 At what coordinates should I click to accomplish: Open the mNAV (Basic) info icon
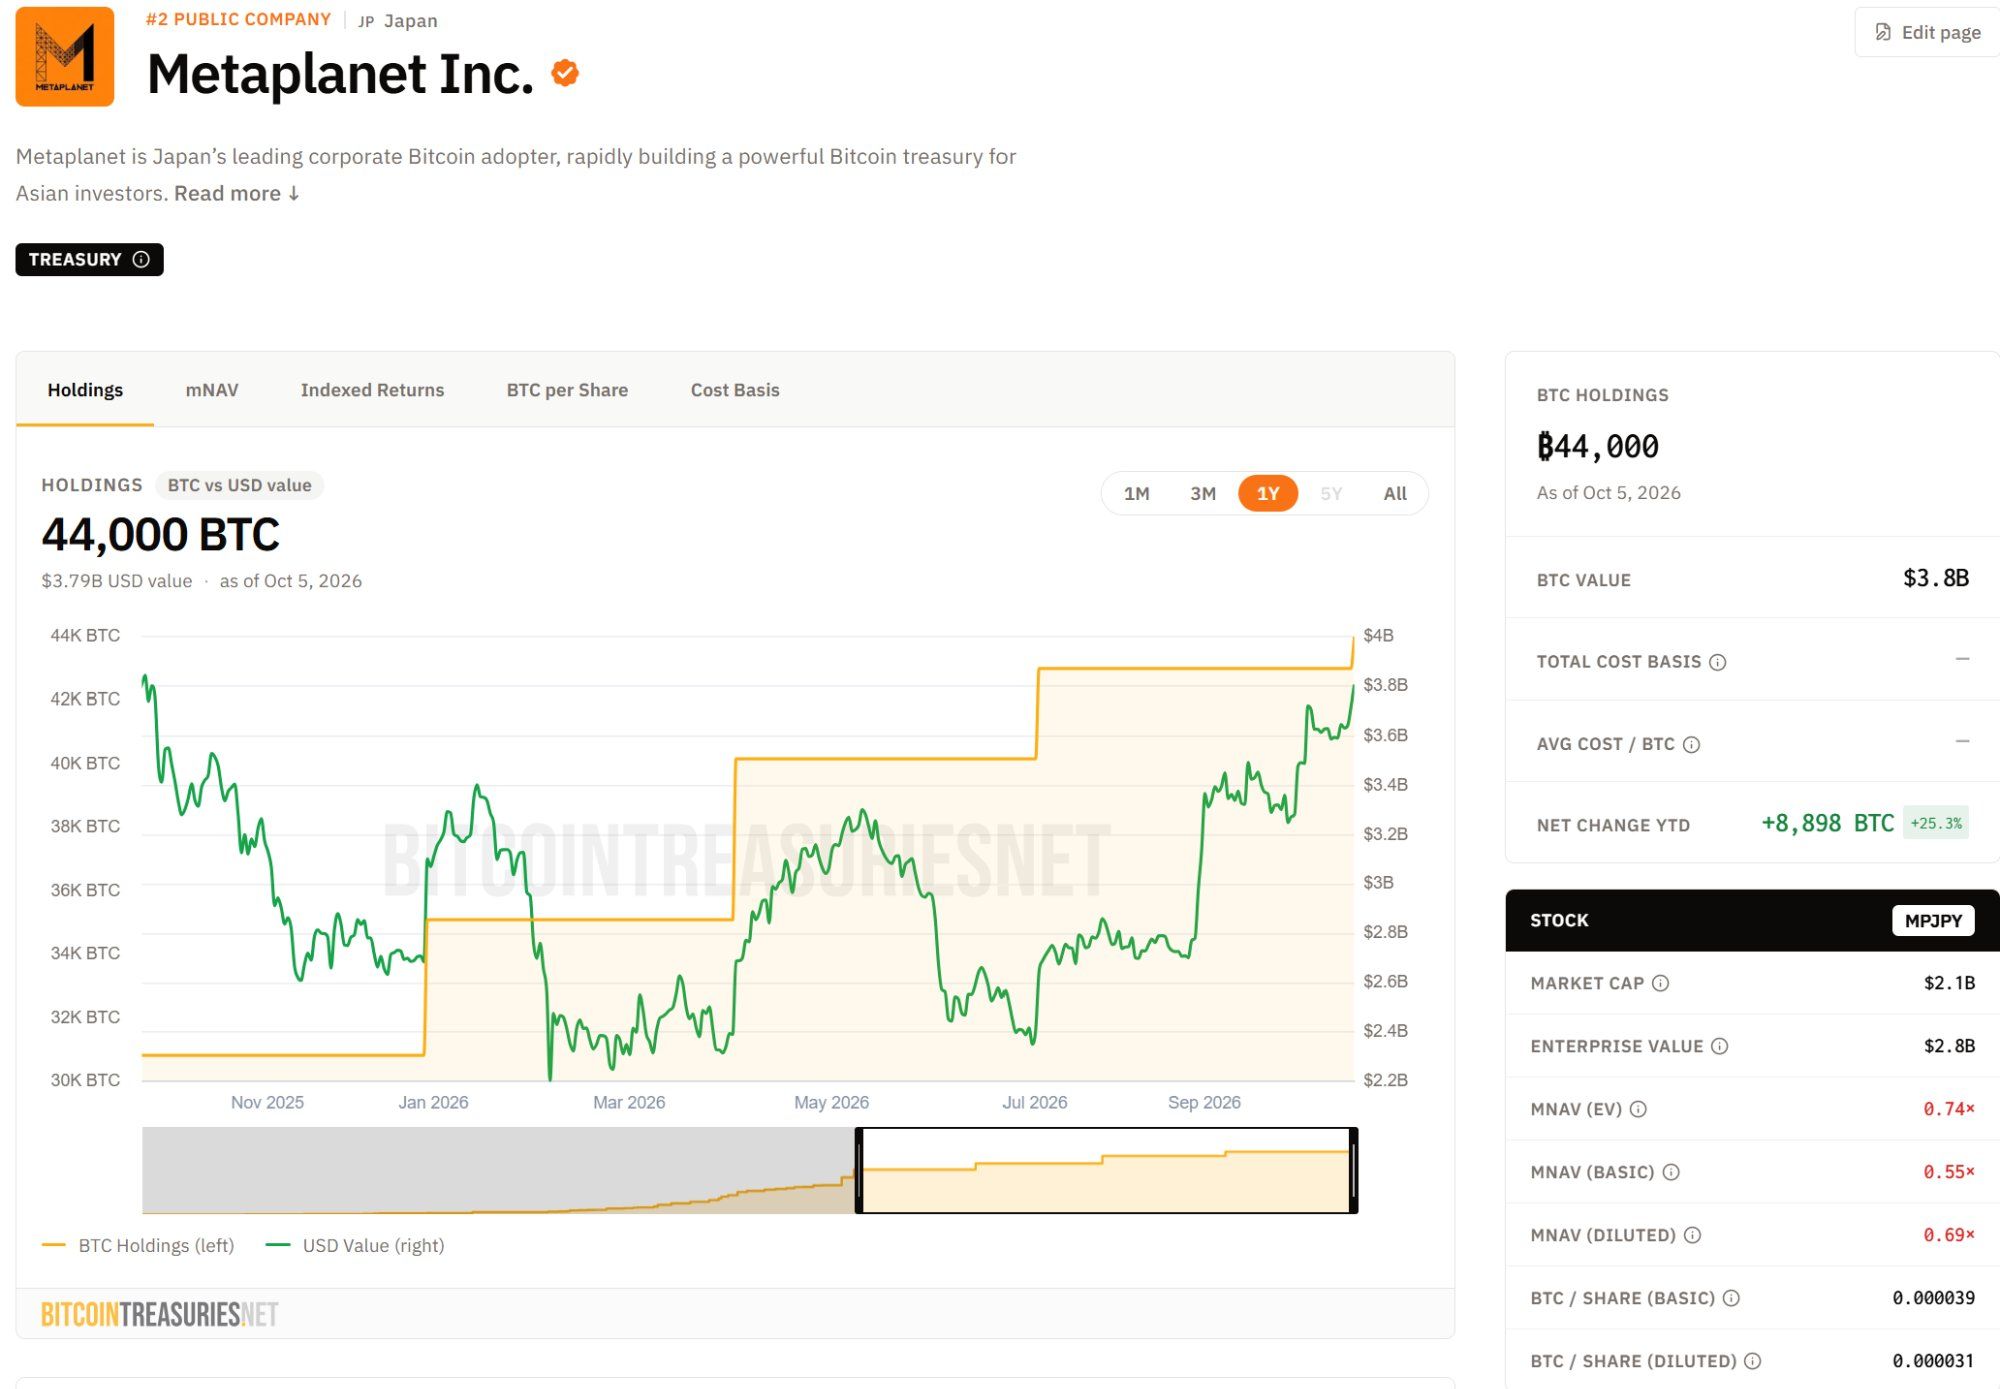(x=1671, y=1172)
